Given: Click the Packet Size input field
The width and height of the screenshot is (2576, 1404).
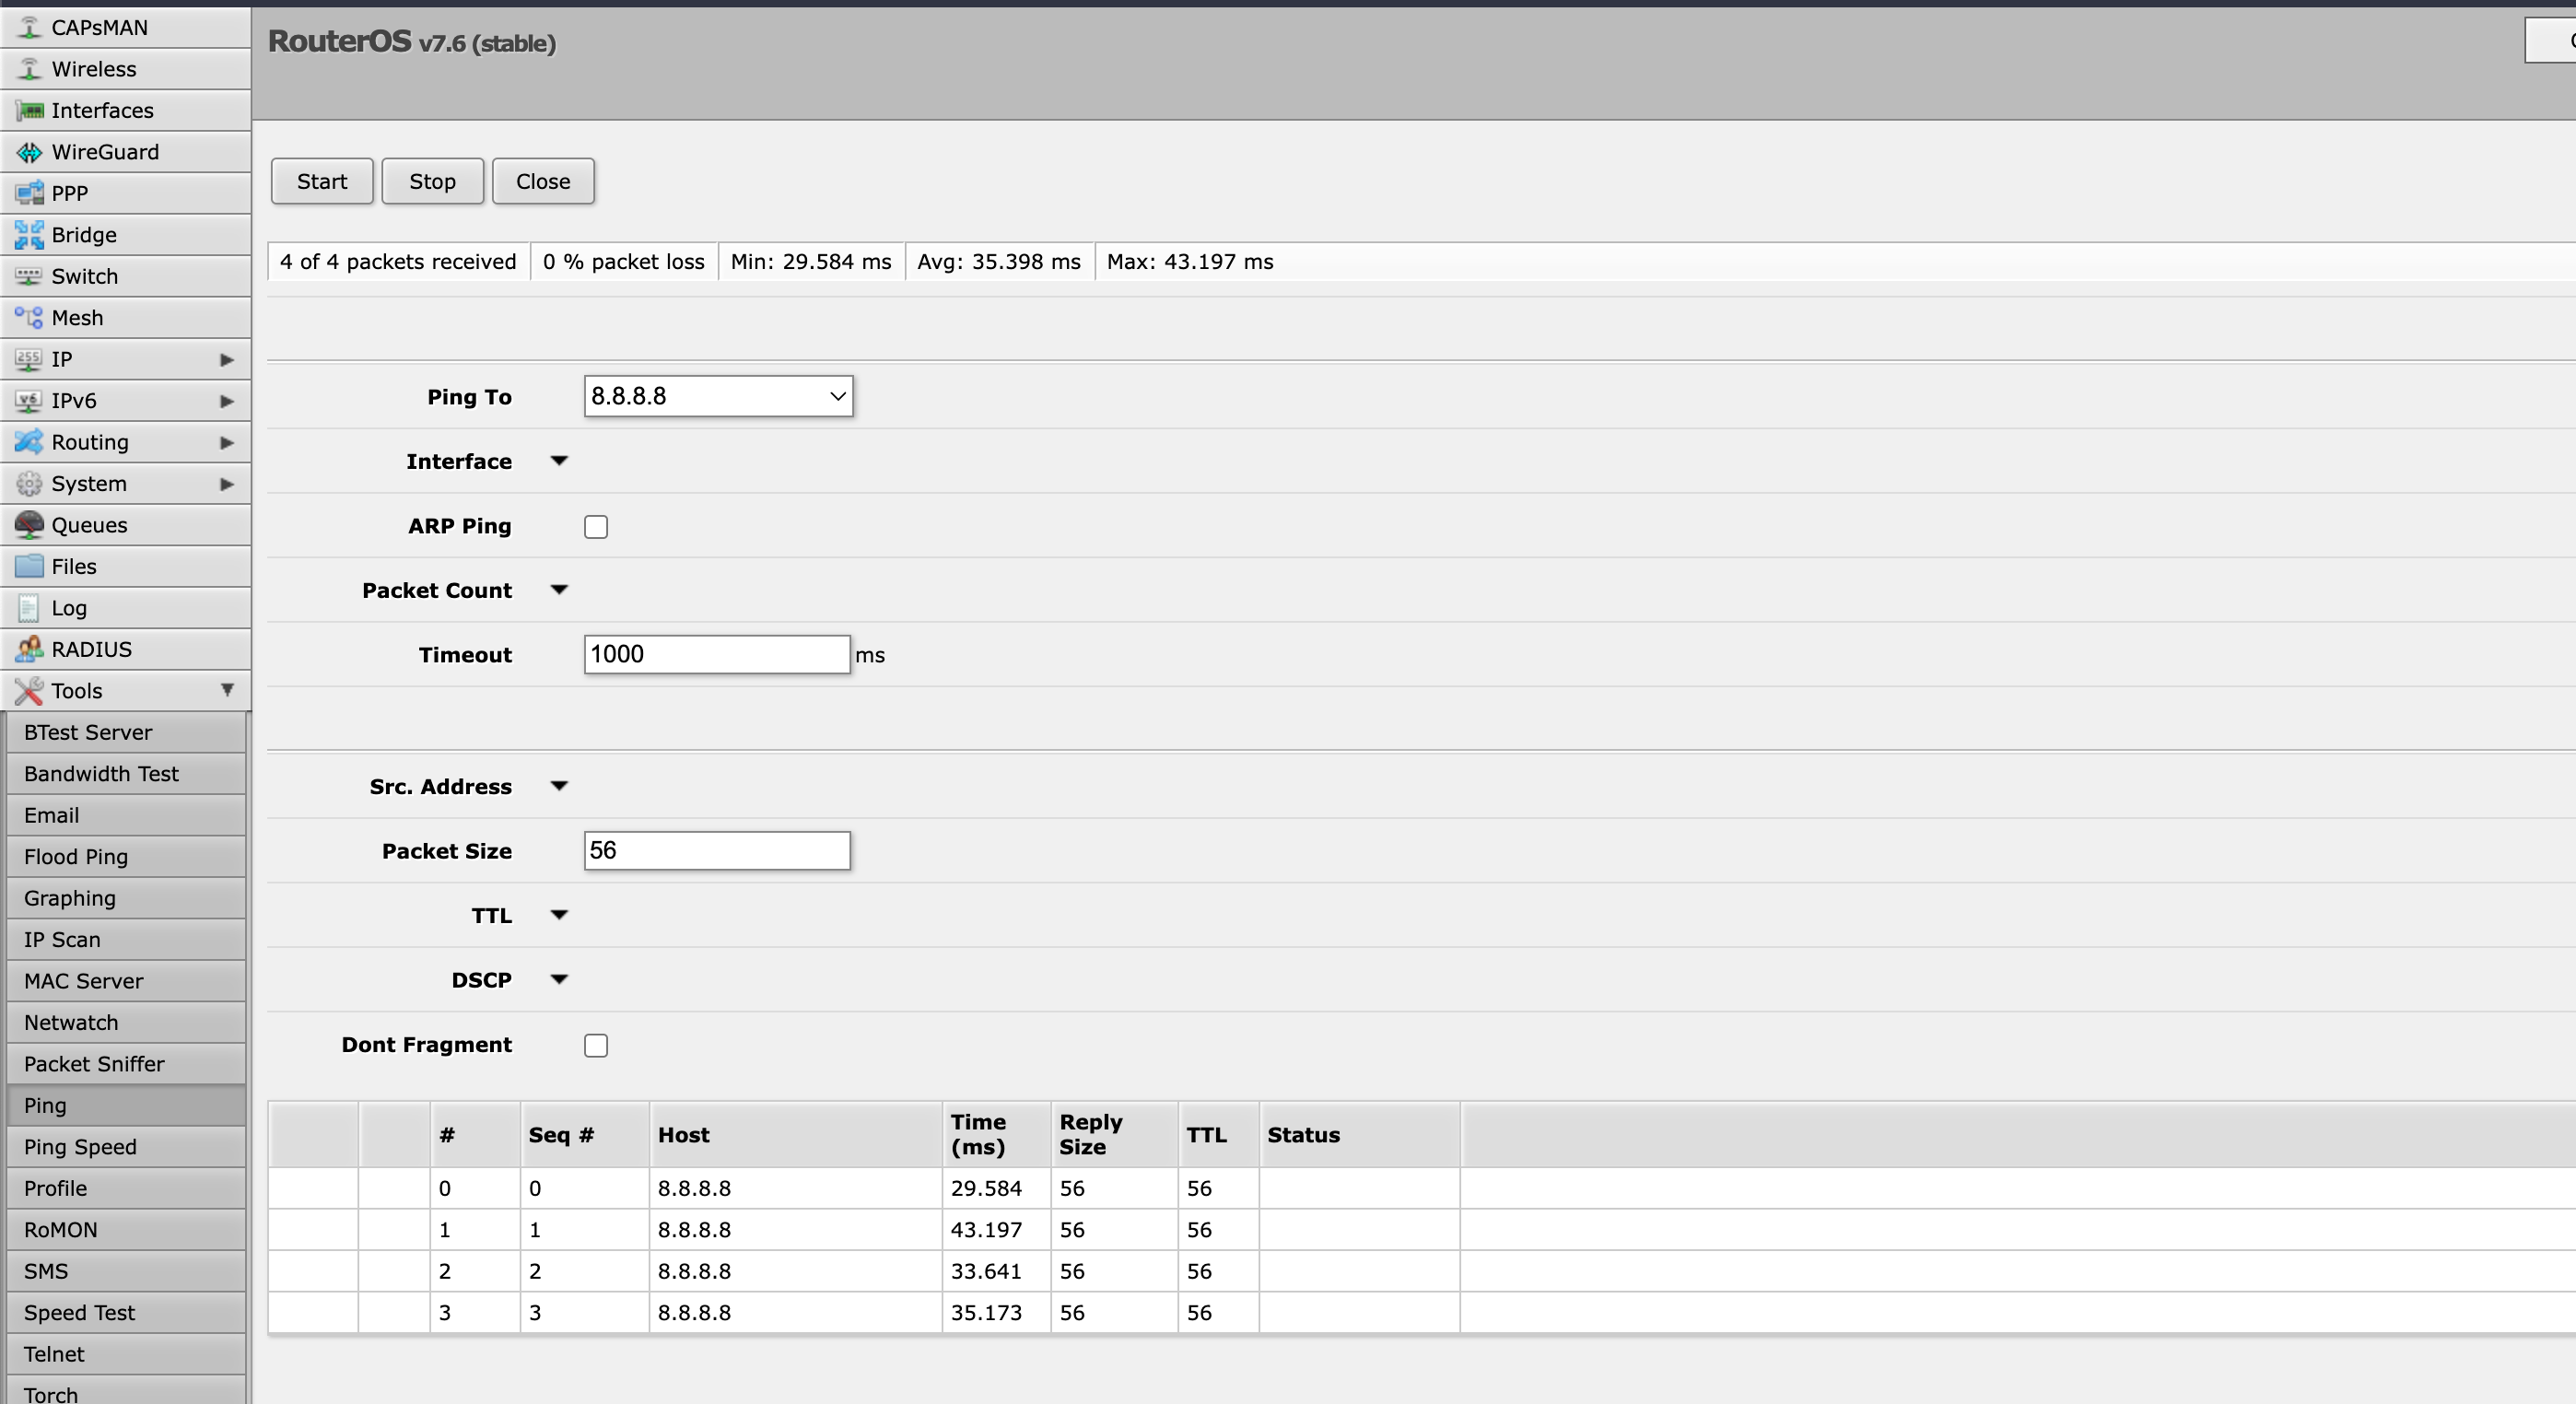Looking at the screenshot, I should pyautogui.click(x=717, y=851).
